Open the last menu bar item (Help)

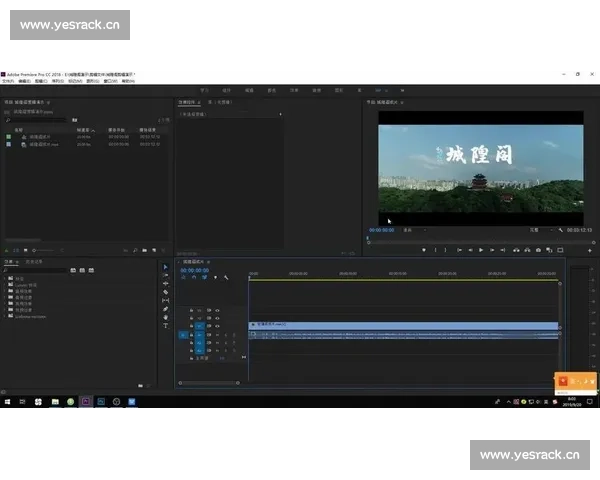(x=128, y=81)
